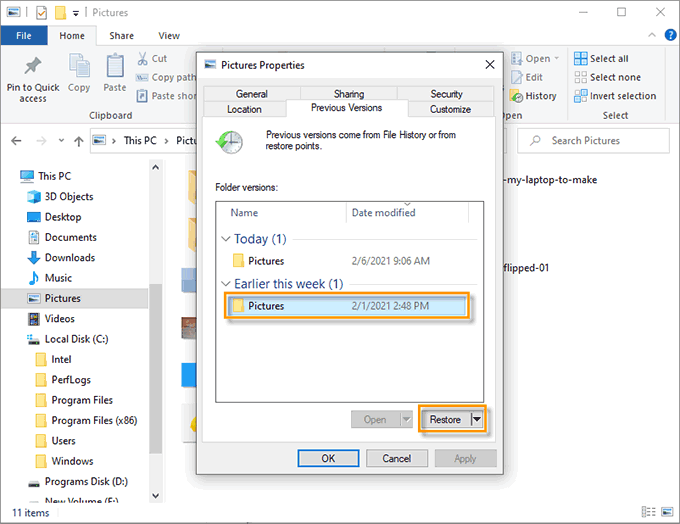Click OK in Pictures Properties
This screenshot has width=680, height=524.
pos(328,458)
